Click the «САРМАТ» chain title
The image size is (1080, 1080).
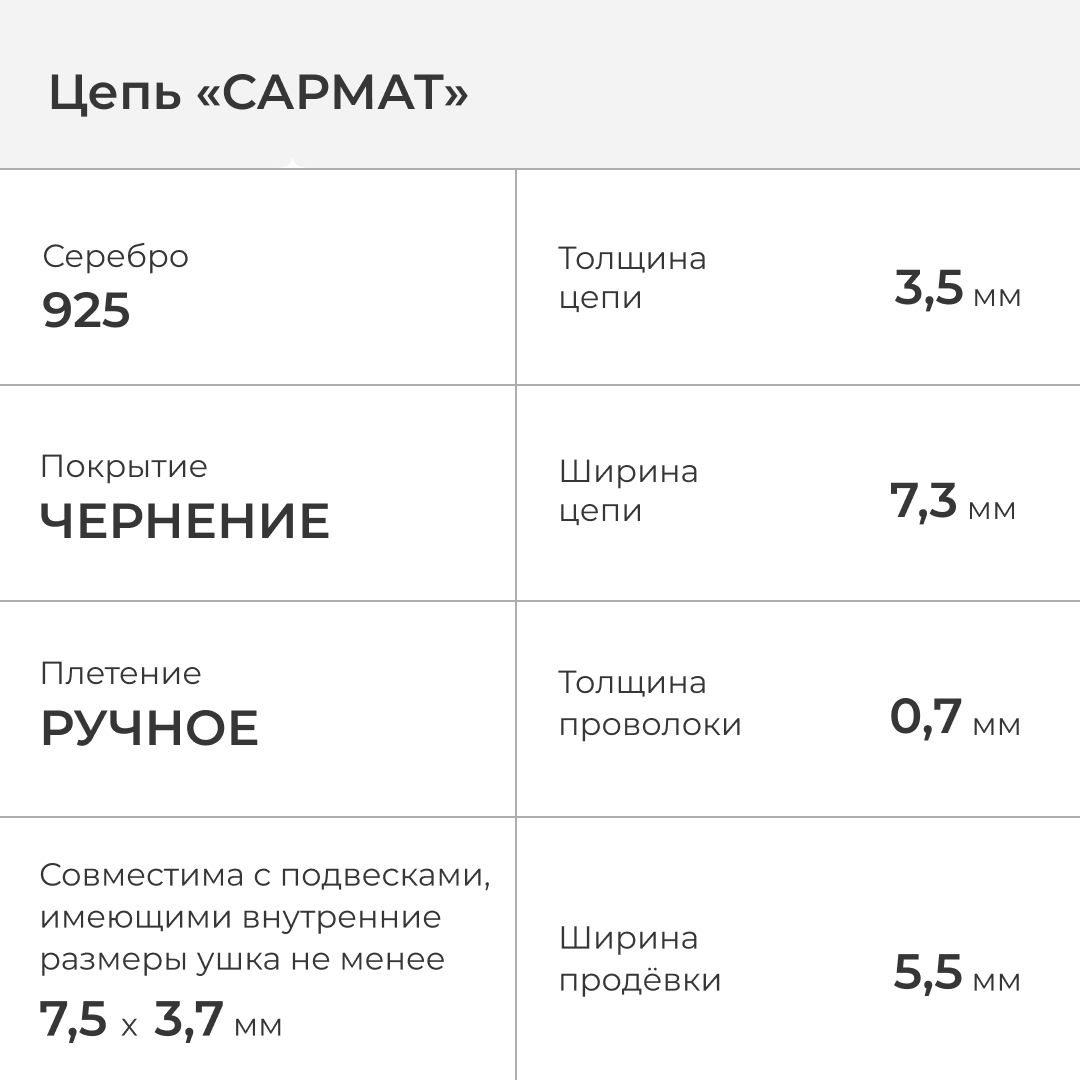tap(258, 94)
